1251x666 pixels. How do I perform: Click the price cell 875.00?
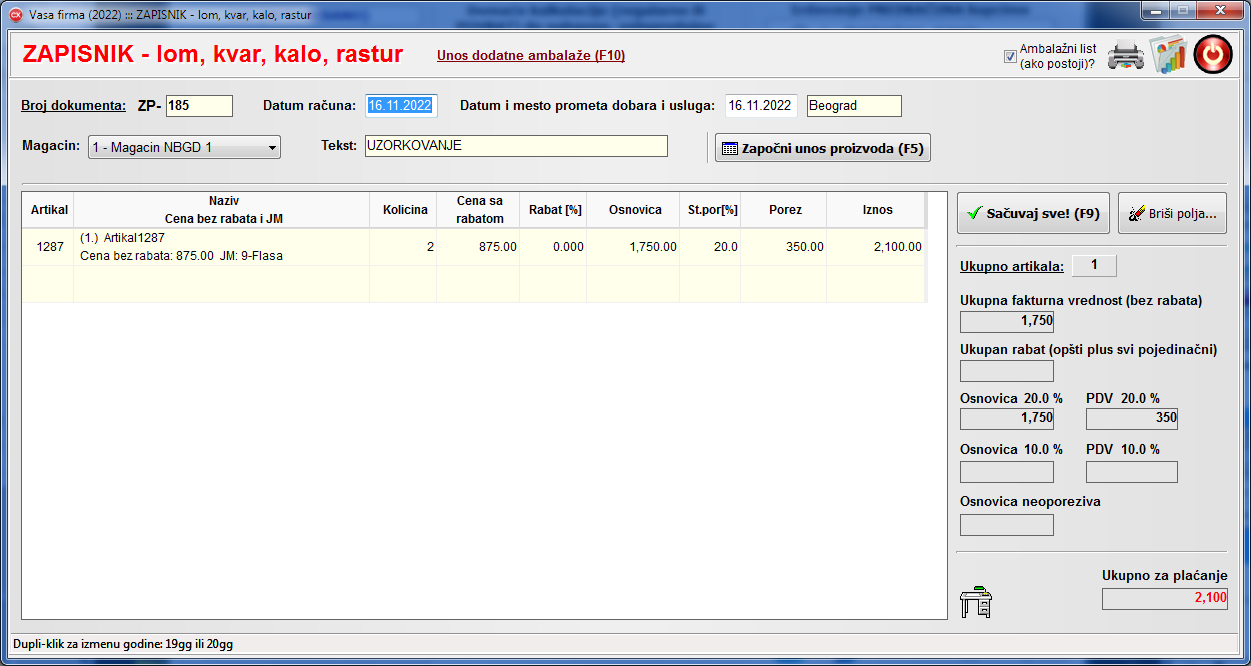click(x=479, y=247)
